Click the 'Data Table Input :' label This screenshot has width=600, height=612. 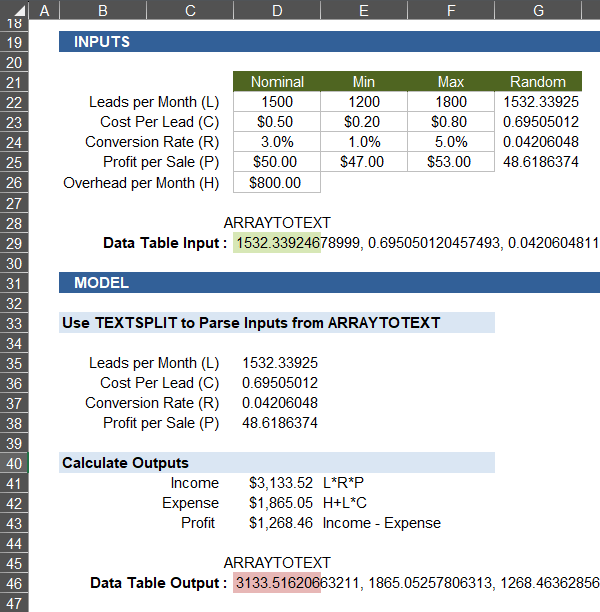tap(165, 243)
